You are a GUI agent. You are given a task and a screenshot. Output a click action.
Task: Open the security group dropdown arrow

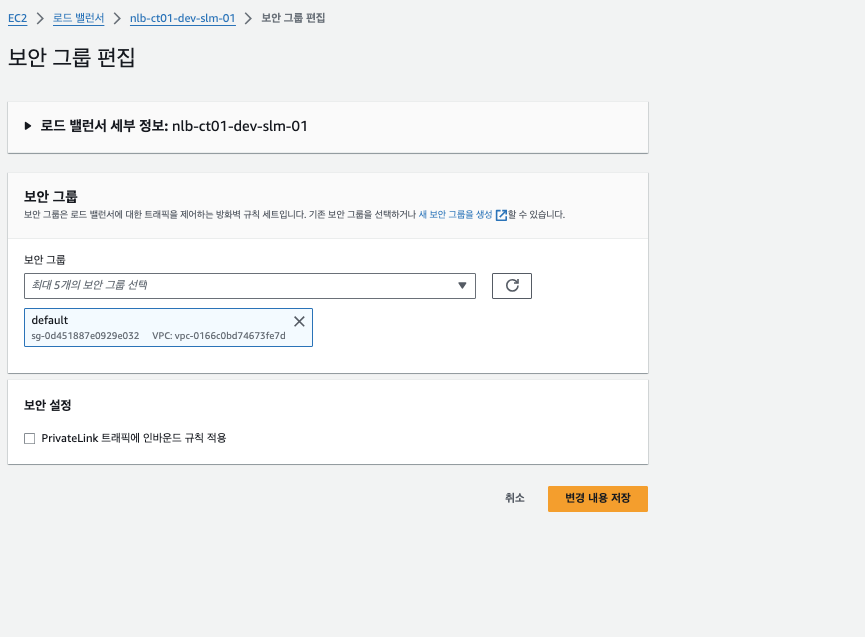(462, 286)
